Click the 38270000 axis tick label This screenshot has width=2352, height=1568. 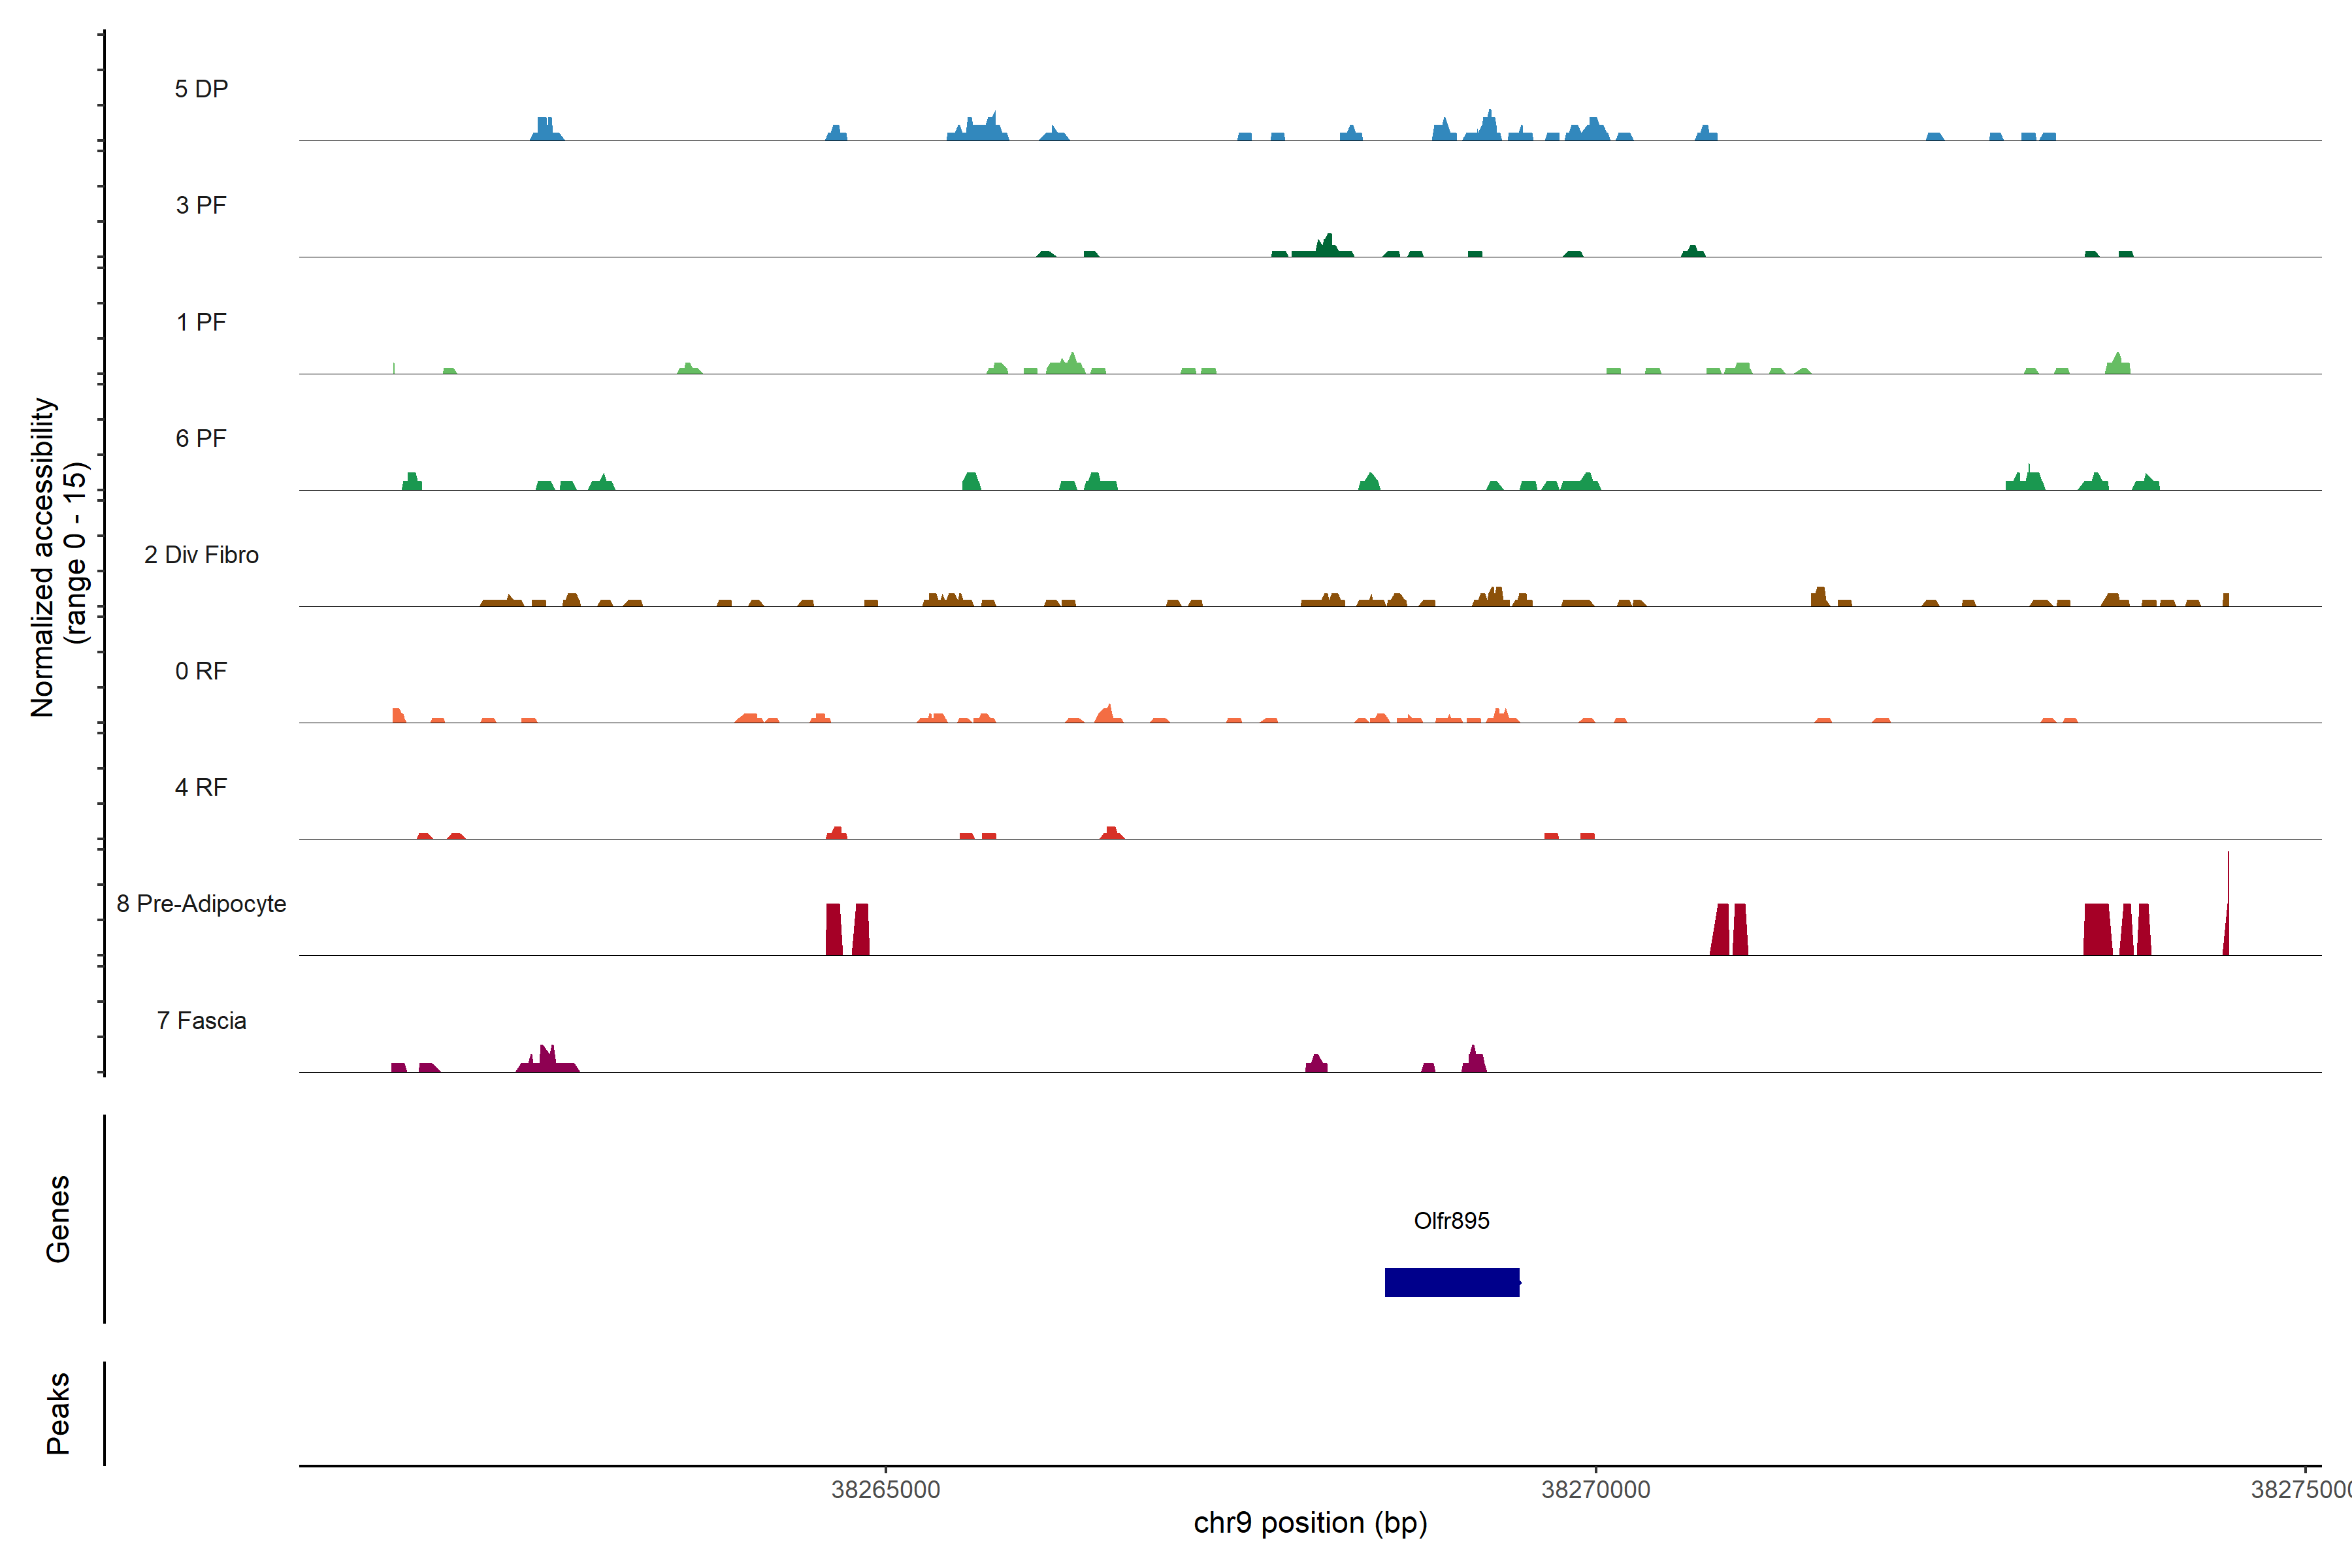(x=1595, y=1489)
